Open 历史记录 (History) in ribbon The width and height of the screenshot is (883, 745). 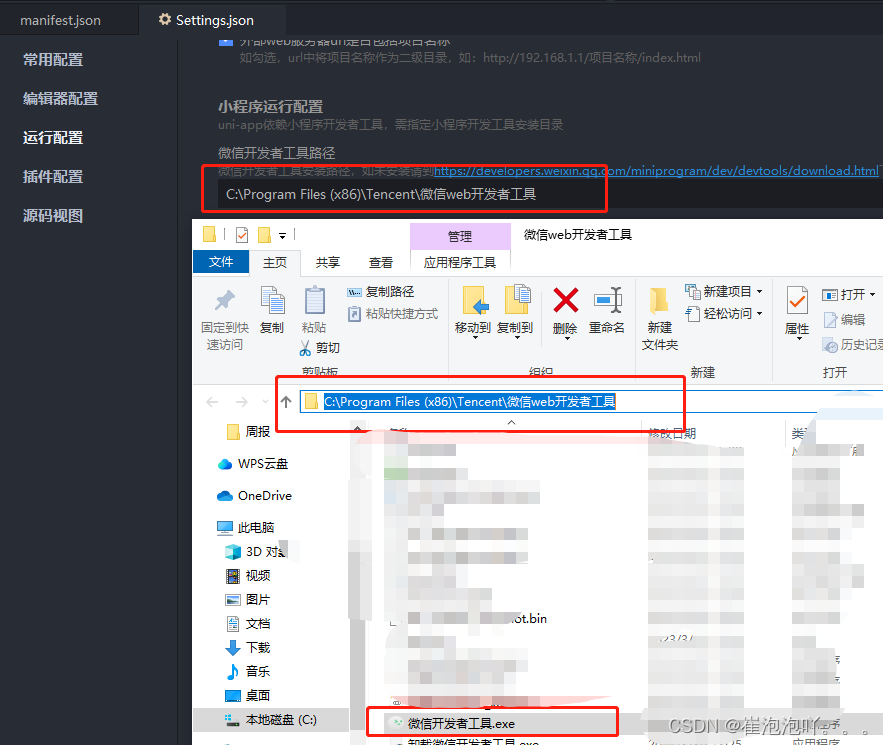[852, 345]
